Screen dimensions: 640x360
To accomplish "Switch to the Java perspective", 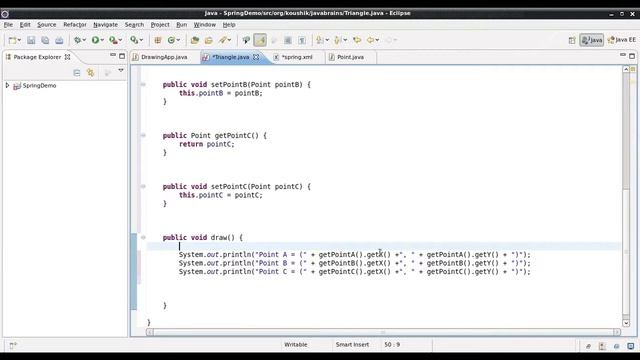I will (591, 40).
